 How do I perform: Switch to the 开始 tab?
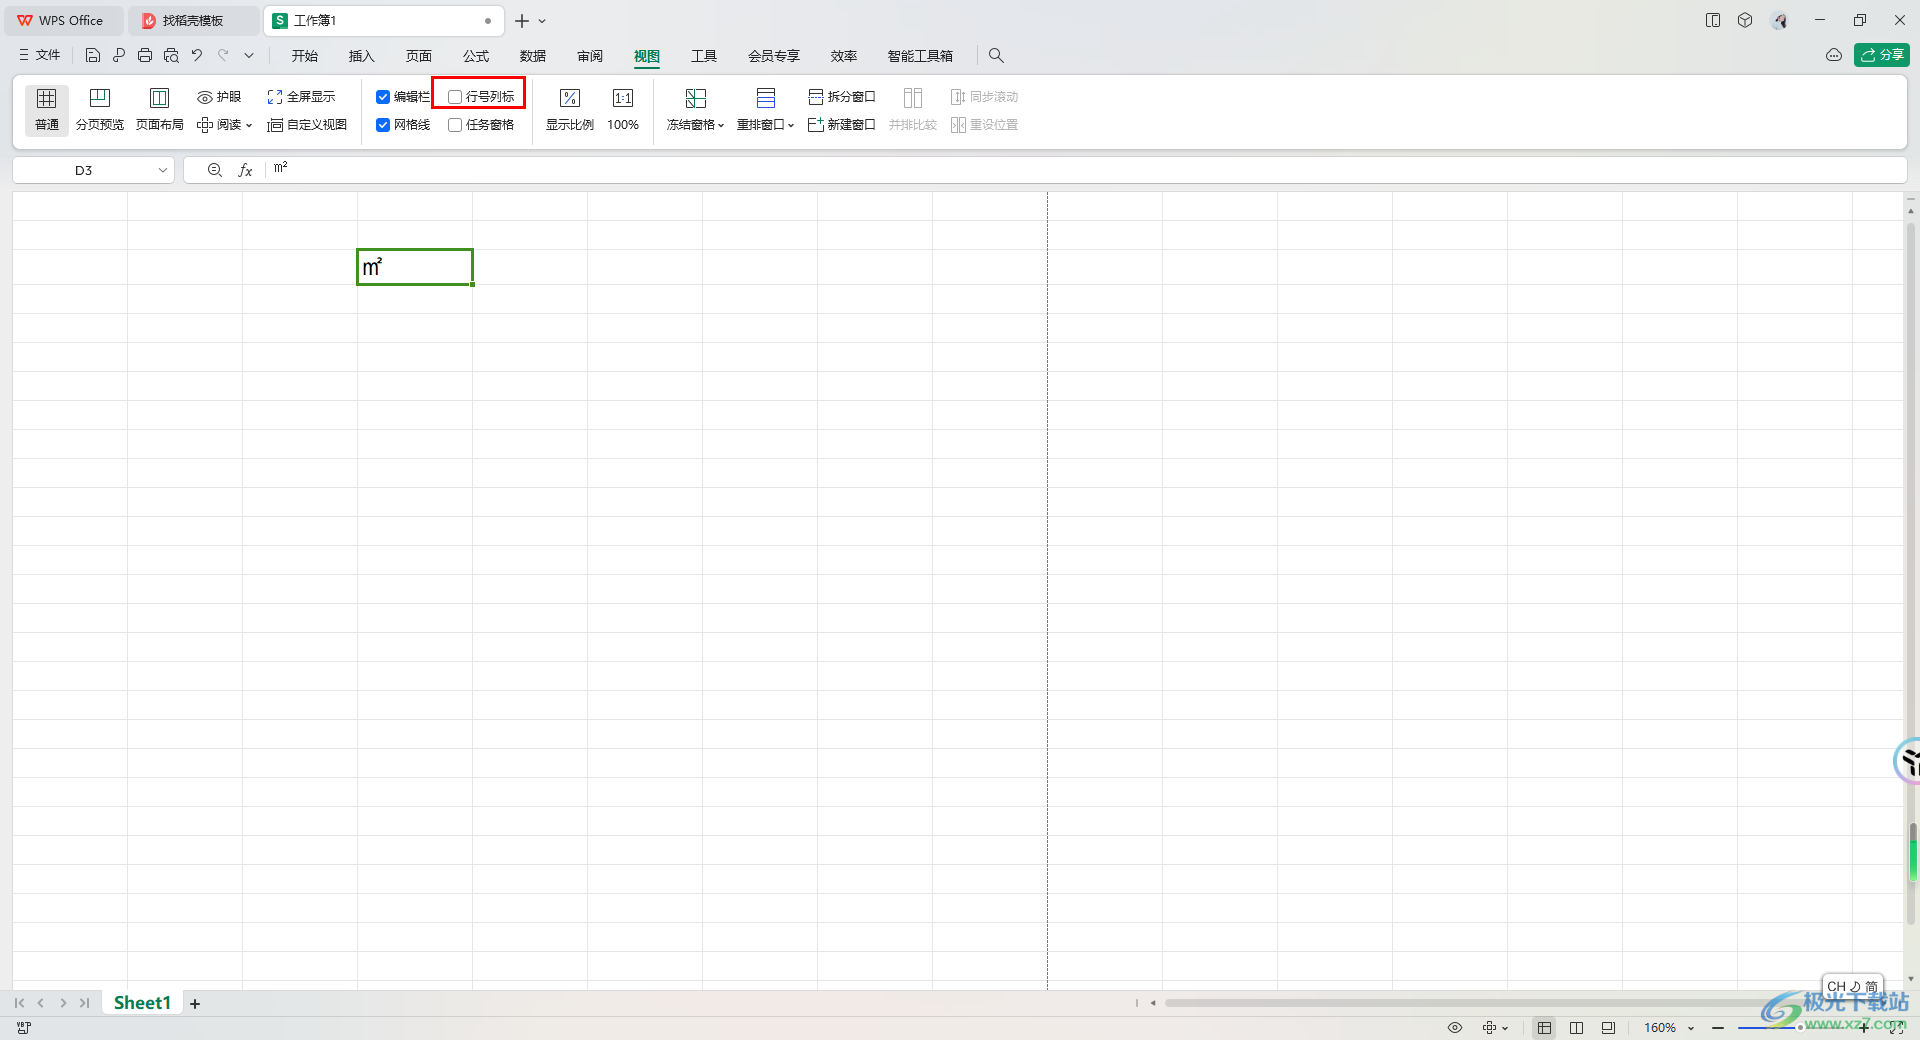coord(305,56)
